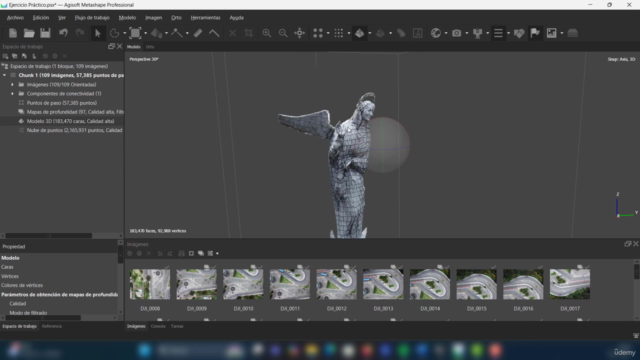Select the Ruler measurement tool

coord(198,33)
